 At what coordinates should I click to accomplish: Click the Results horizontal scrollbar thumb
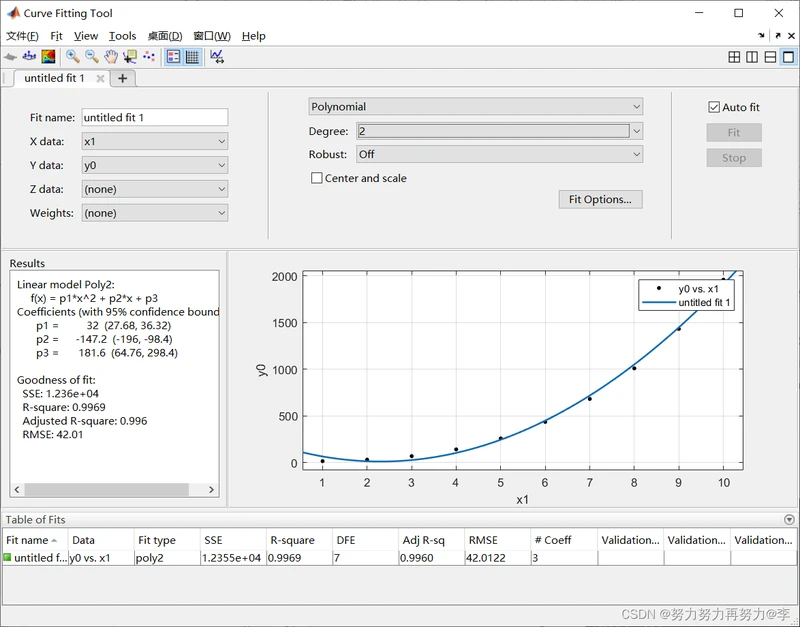pyautogui.click(x=107, y=490)
